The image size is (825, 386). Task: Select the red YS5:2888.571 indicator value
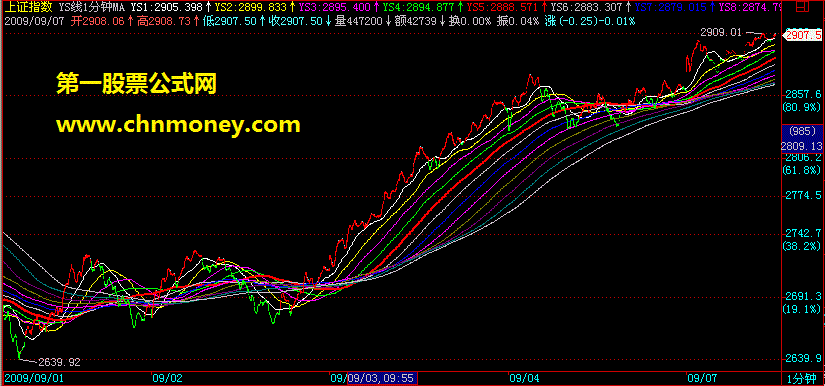pyautogui.click(x=502, y=7)
